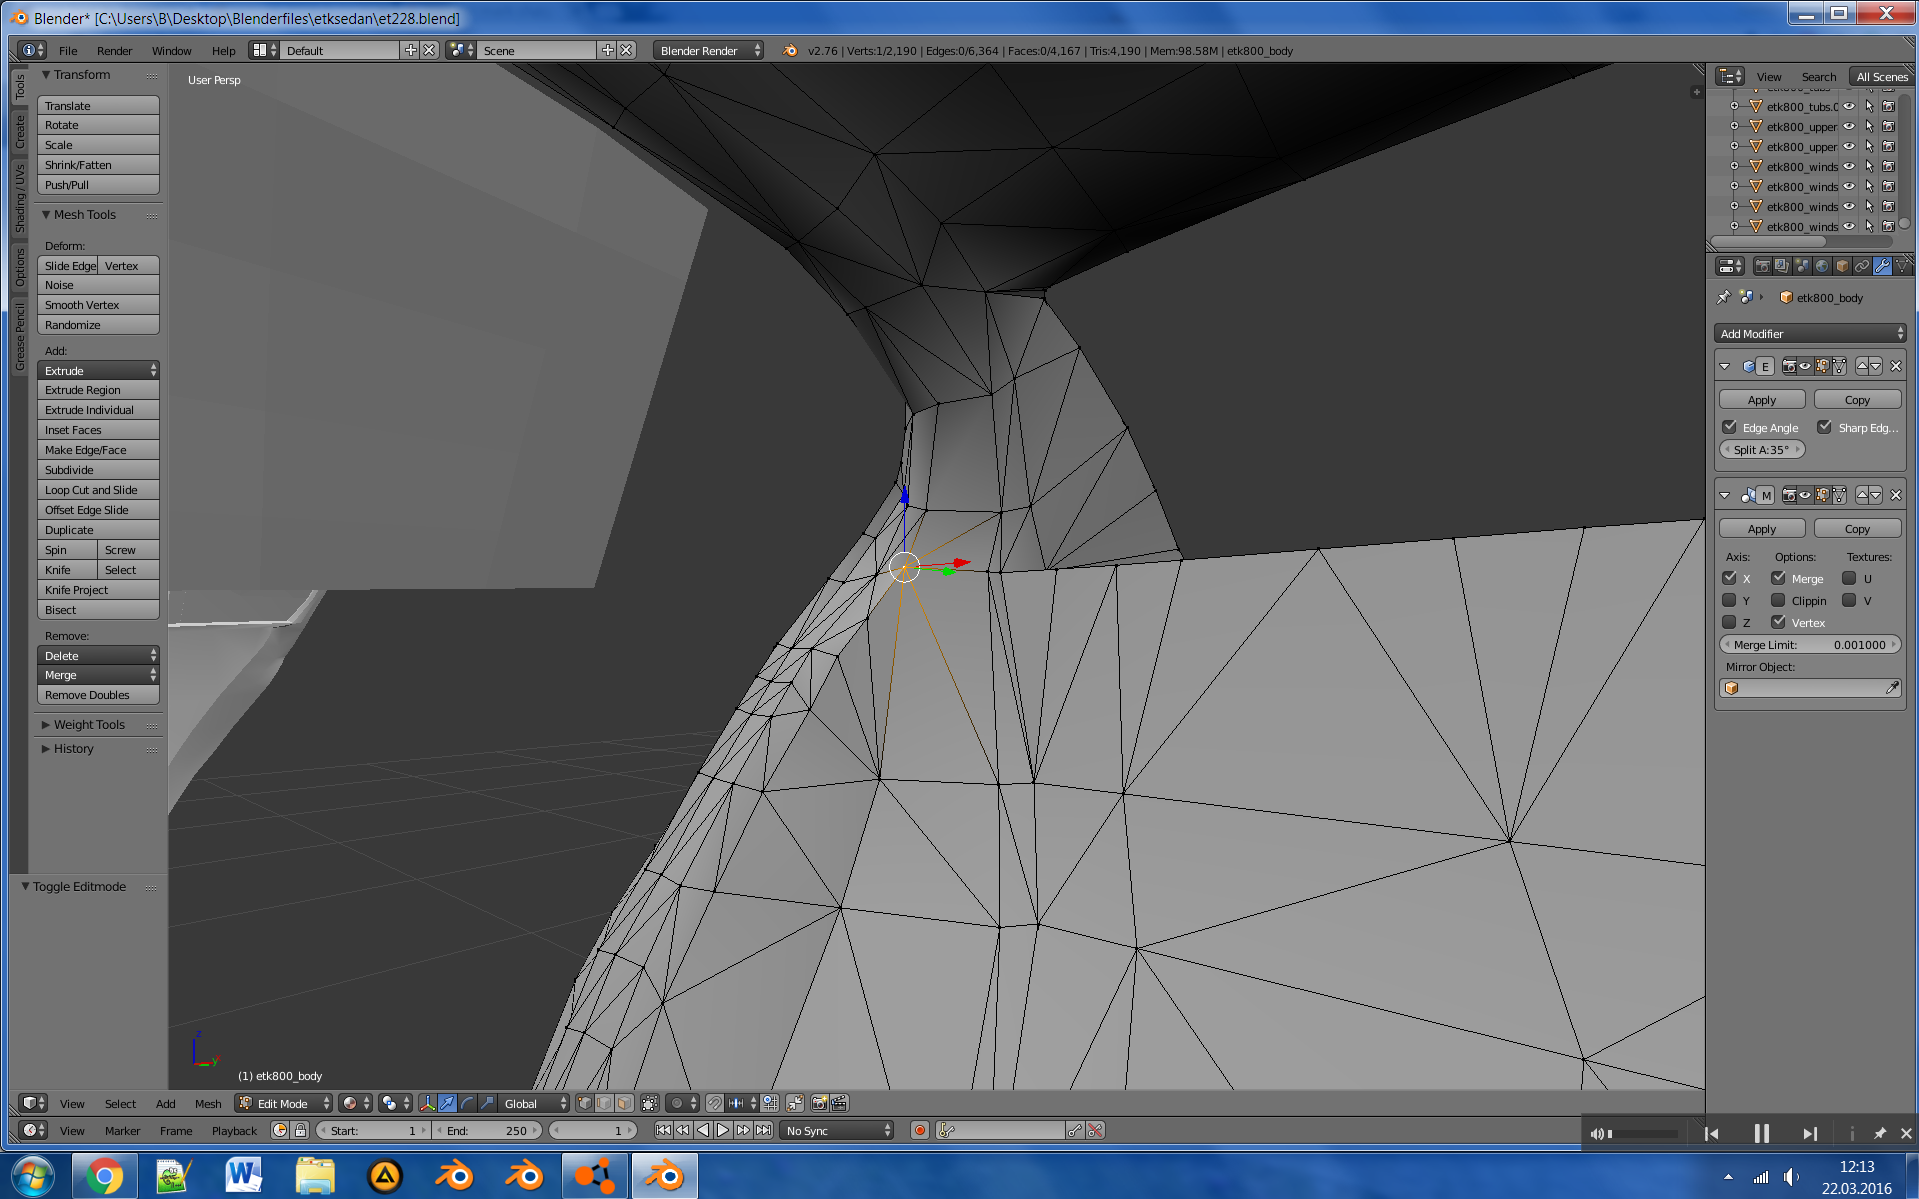The height and width of the screenshot is (1199, 1919).
Task: Open the Object properties tab cube icon
Action: (x=1842, y=266)
